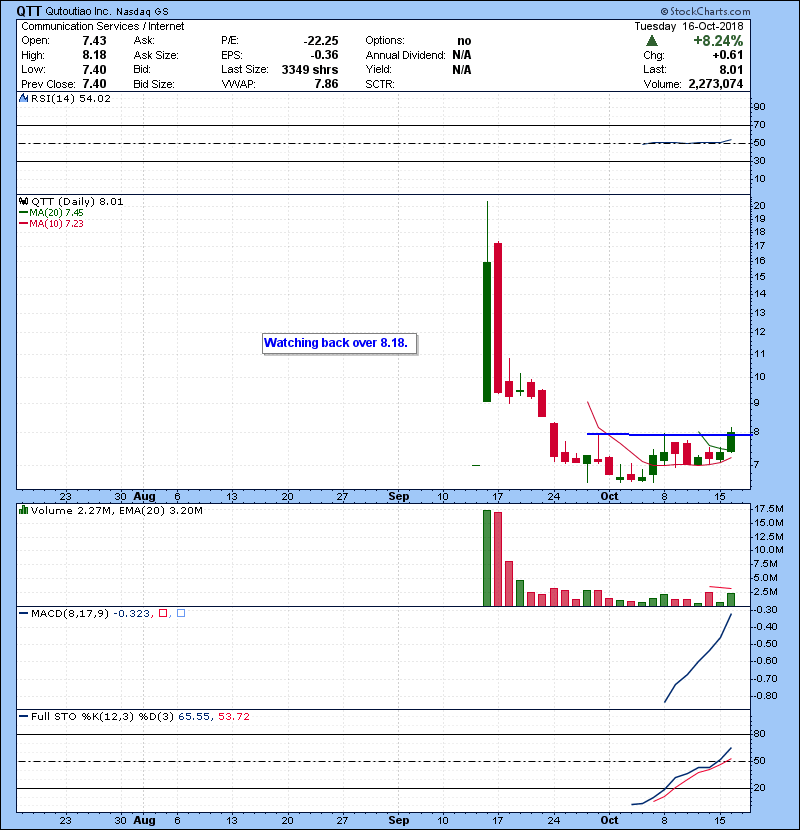
Task: Click the tall red candle near Sep 17
Action: (498, 318)
